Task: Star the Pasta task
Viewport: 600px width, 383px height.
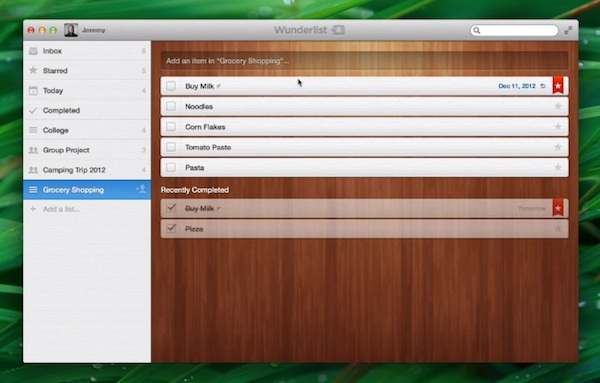Action: point(558,167)
